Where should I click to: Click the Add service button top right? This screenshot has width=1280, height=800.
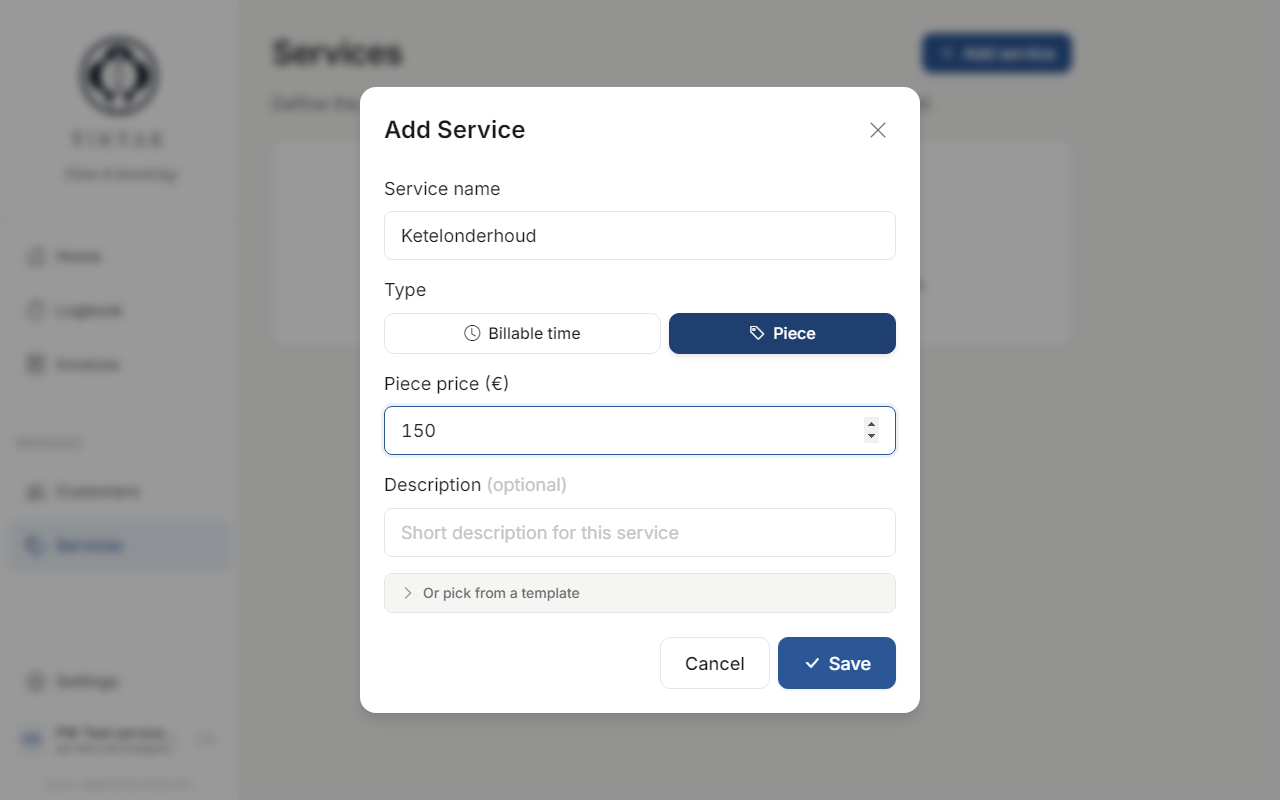tap(996, 53)
